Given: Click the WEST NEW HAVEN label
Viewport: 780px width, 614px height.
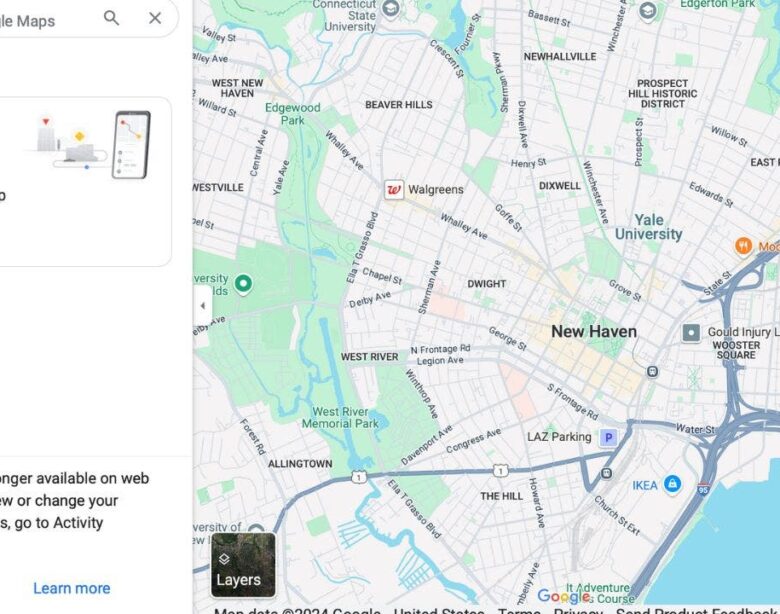Looking at the screenshot, I should [237, 88].
